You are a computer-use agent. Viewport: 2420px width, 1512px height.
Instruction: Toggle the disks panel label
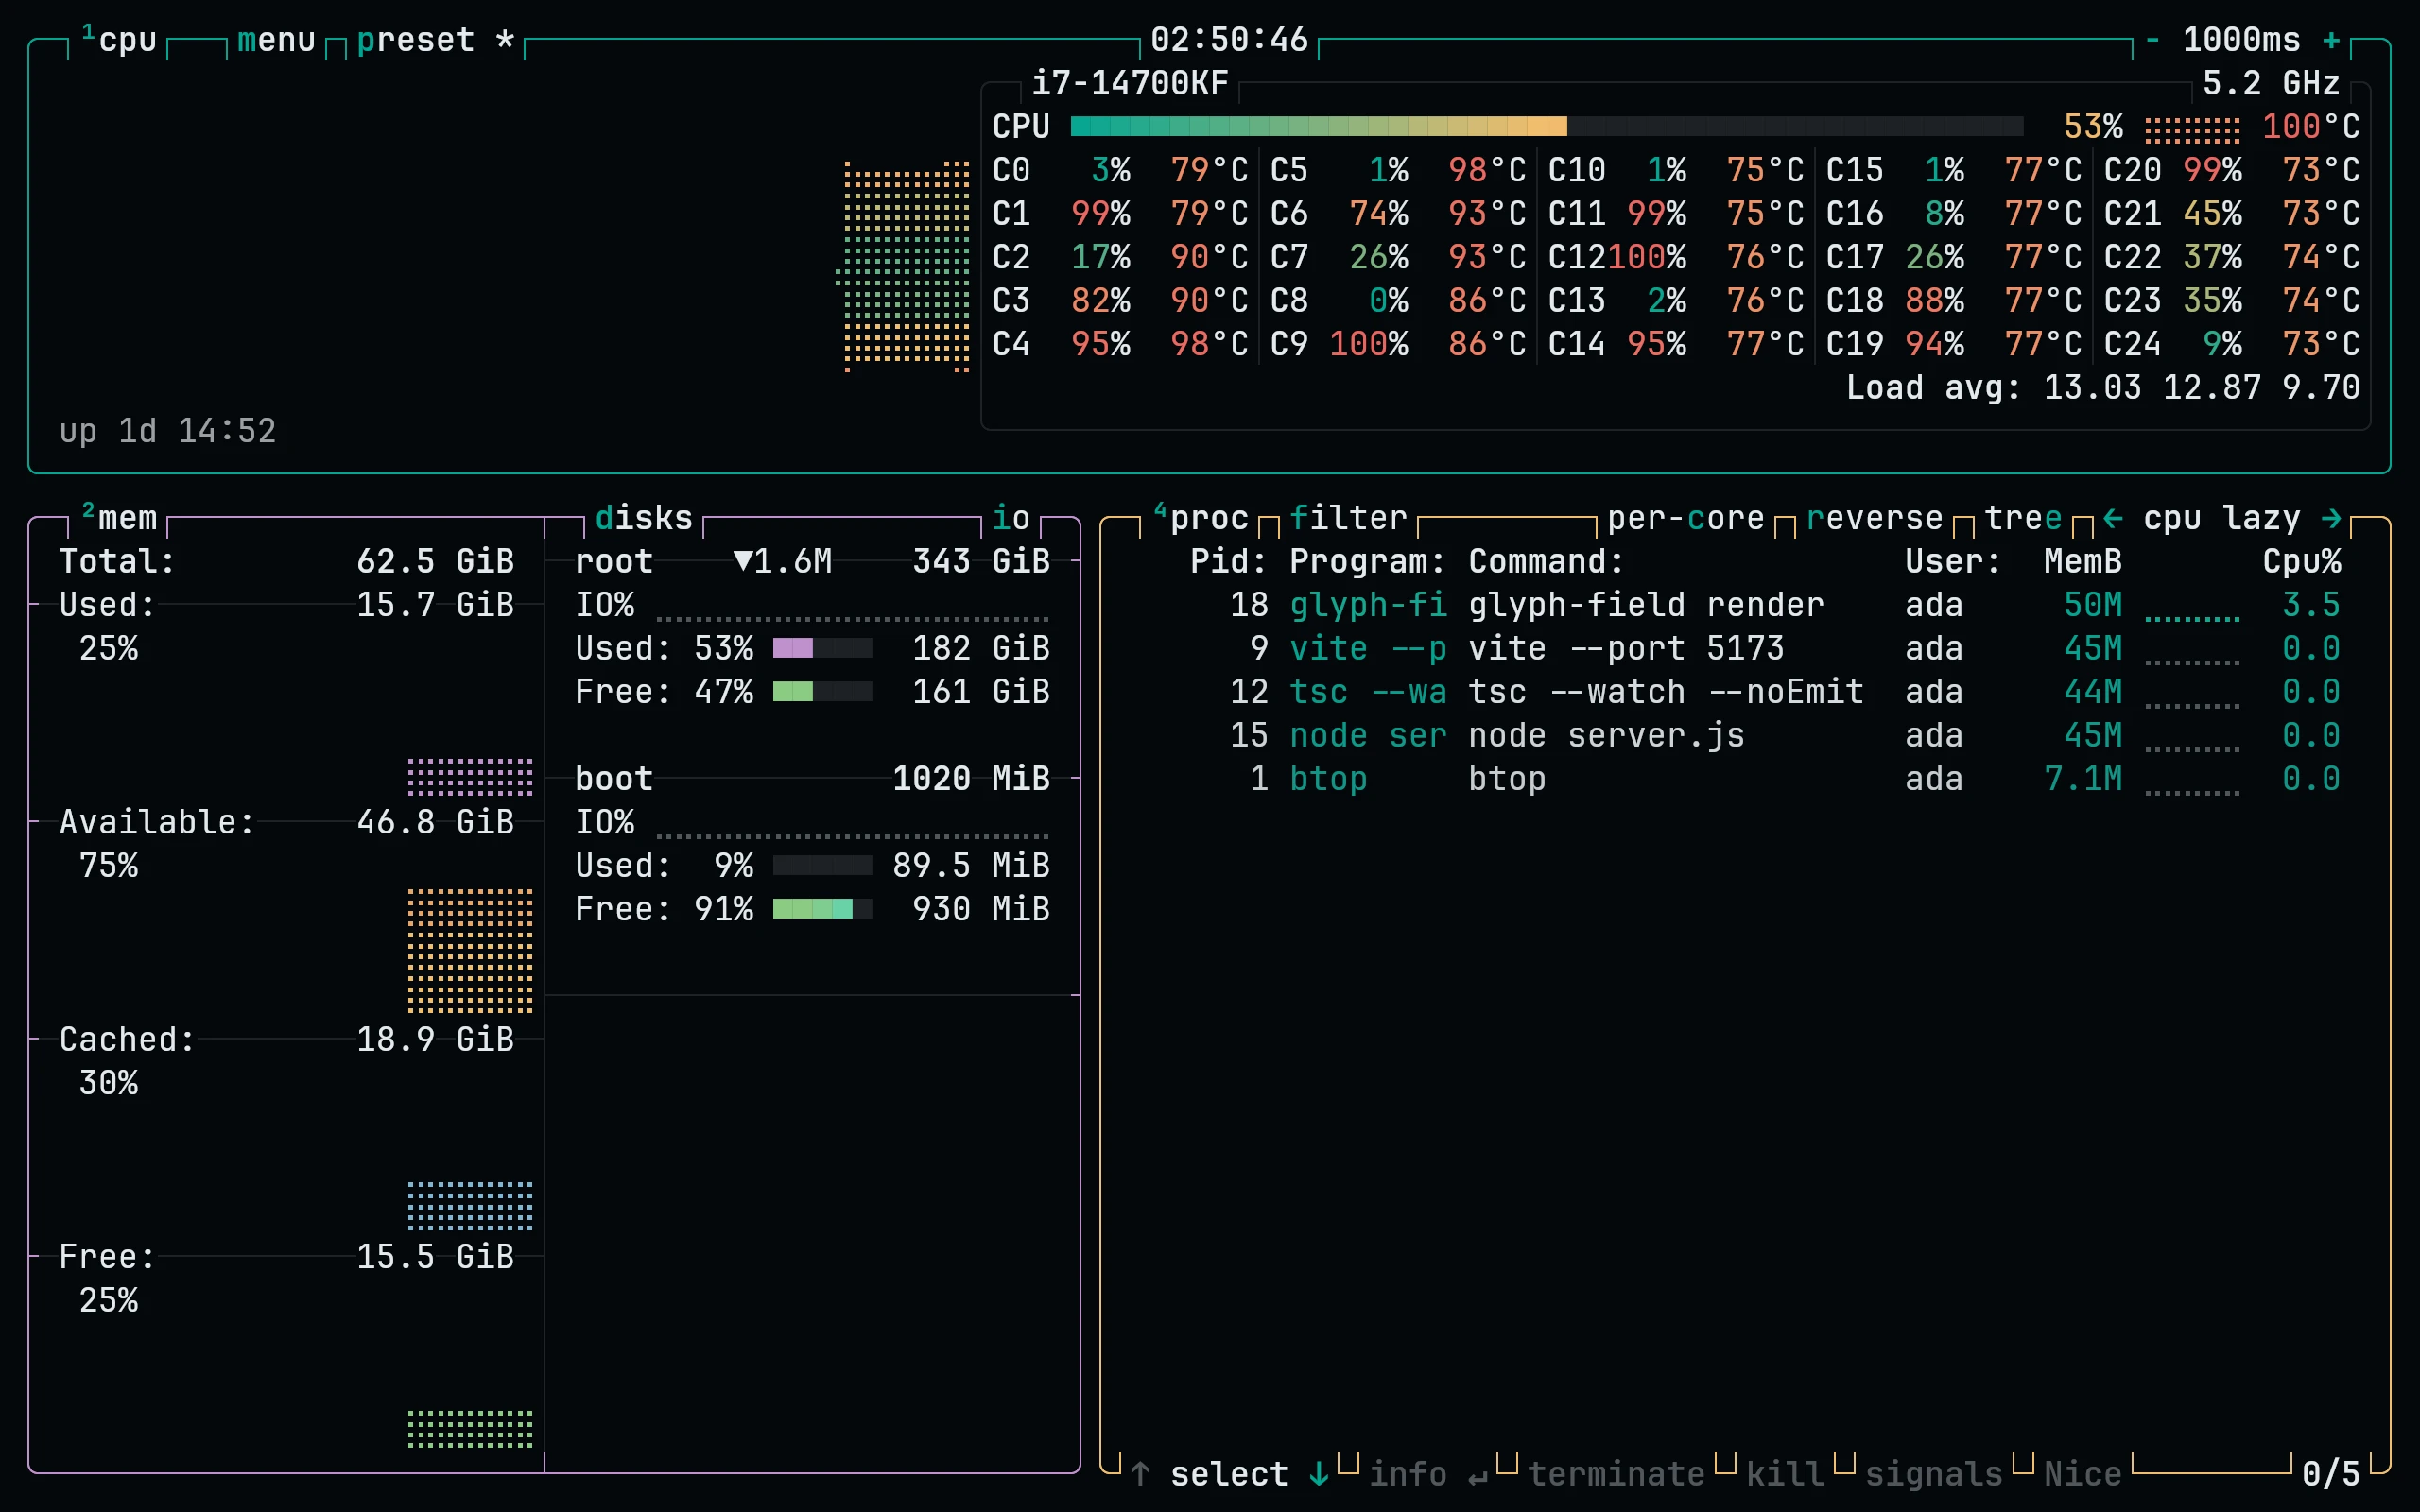[644, 518]
